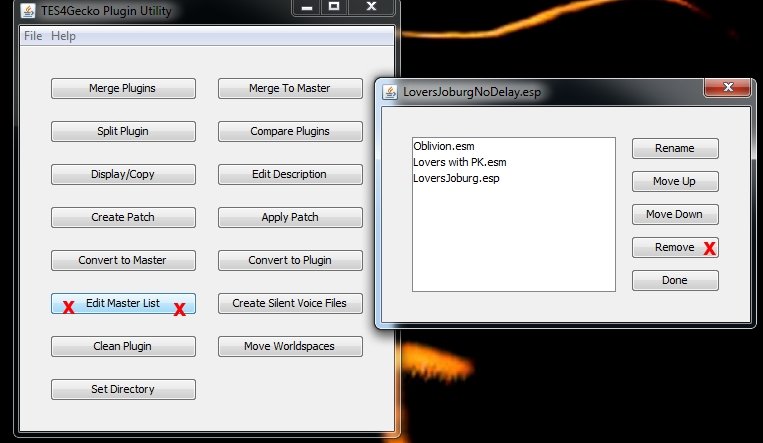Click the Java icon in TES4Gecko title bar

pos(28,11)
